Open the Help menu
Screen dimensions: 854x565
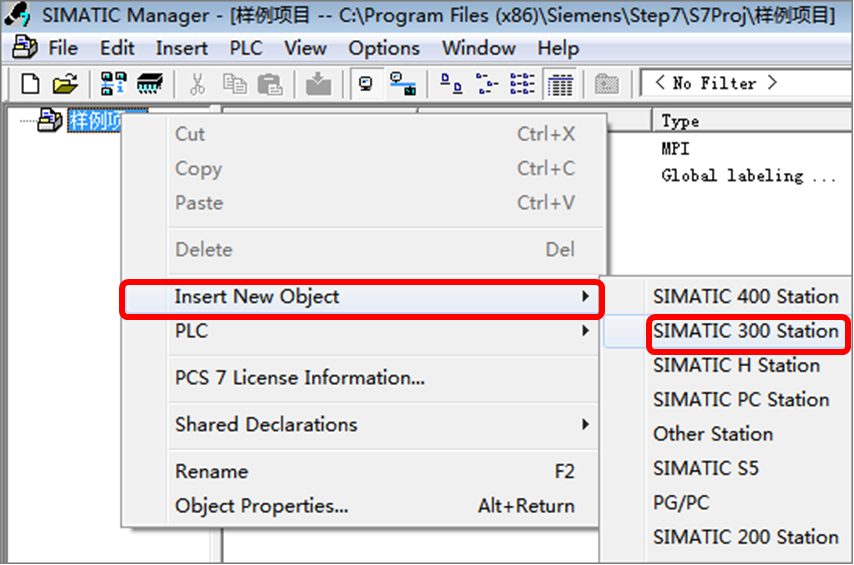(558, 48)
